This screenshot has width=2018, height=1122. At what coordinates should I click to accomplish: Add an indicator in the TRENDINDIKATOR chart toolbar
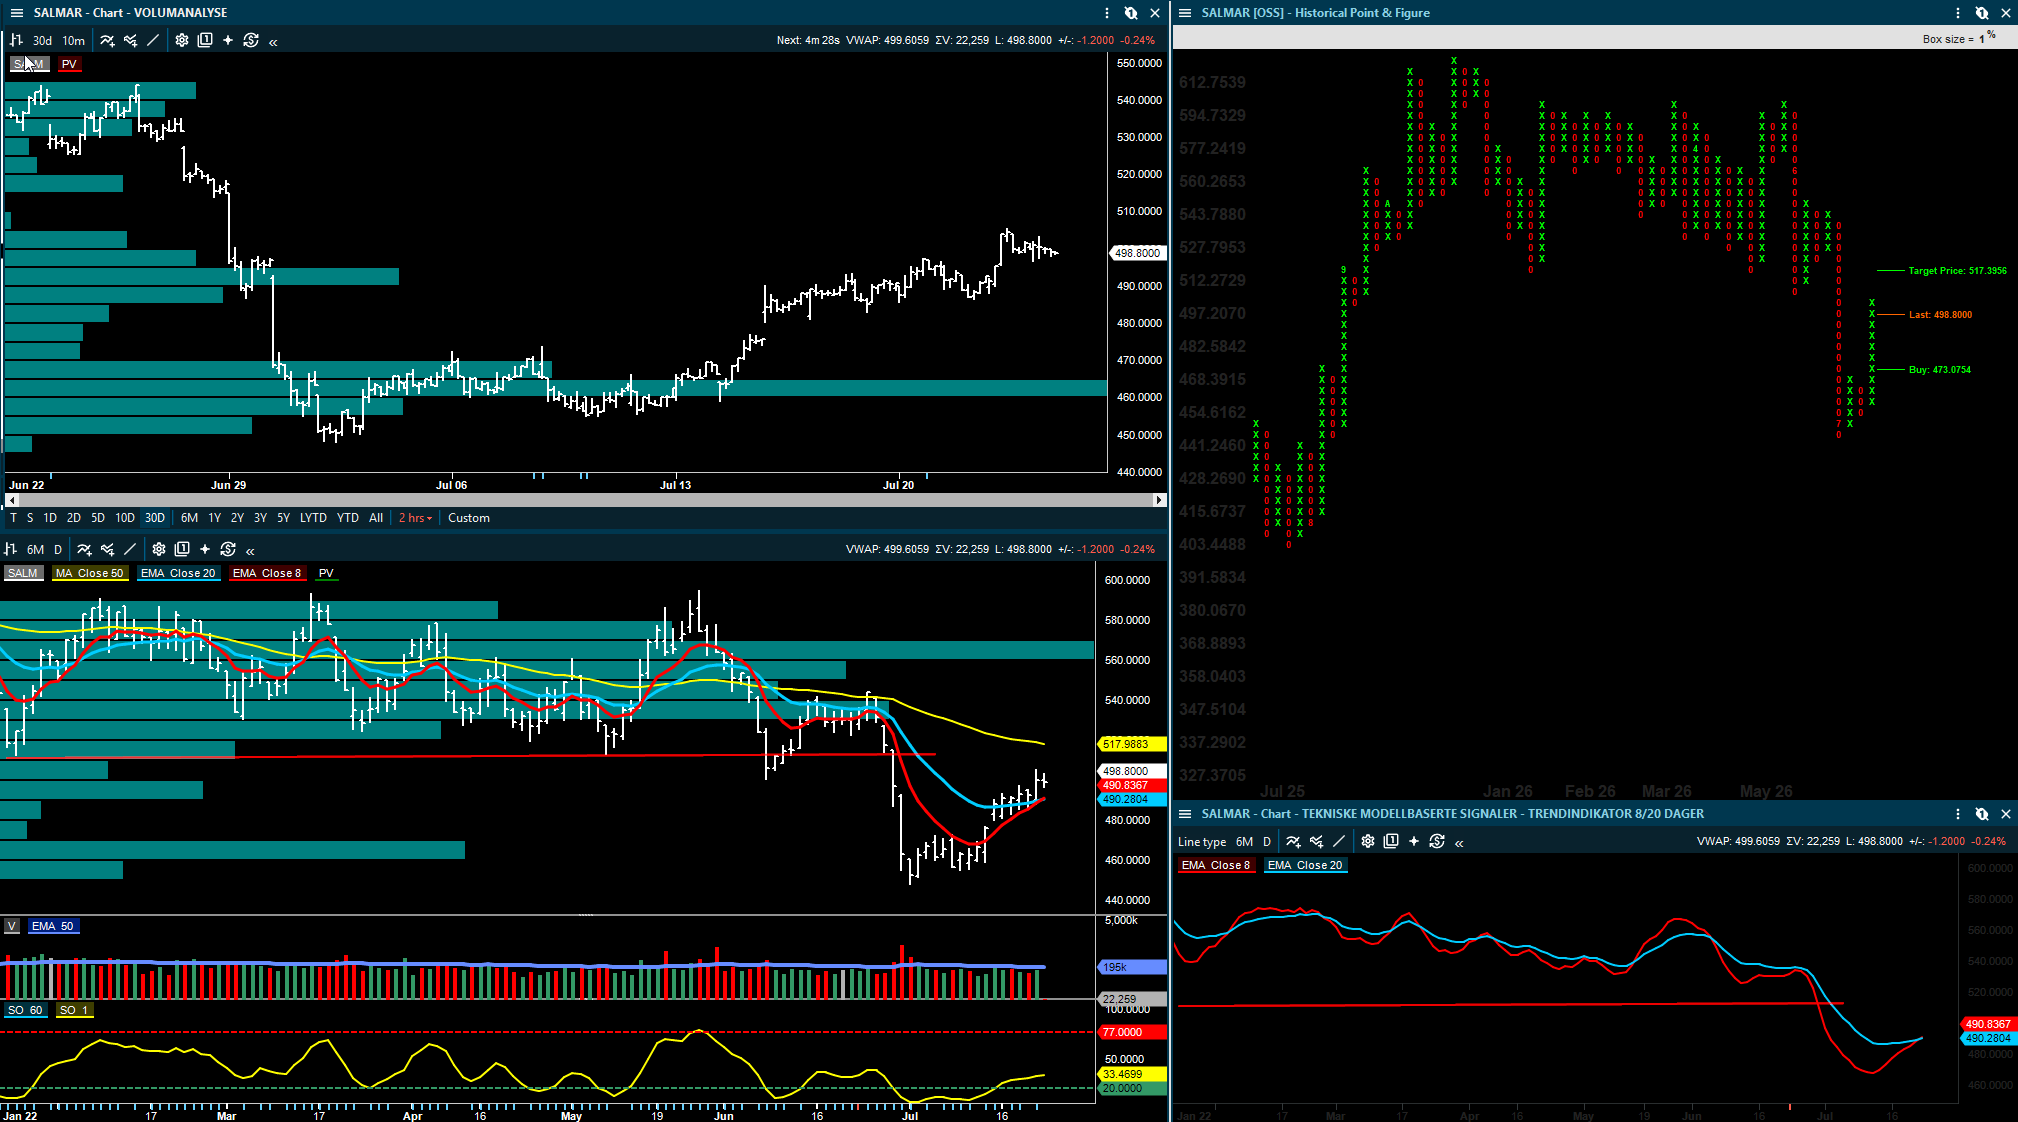(1293, 841)
